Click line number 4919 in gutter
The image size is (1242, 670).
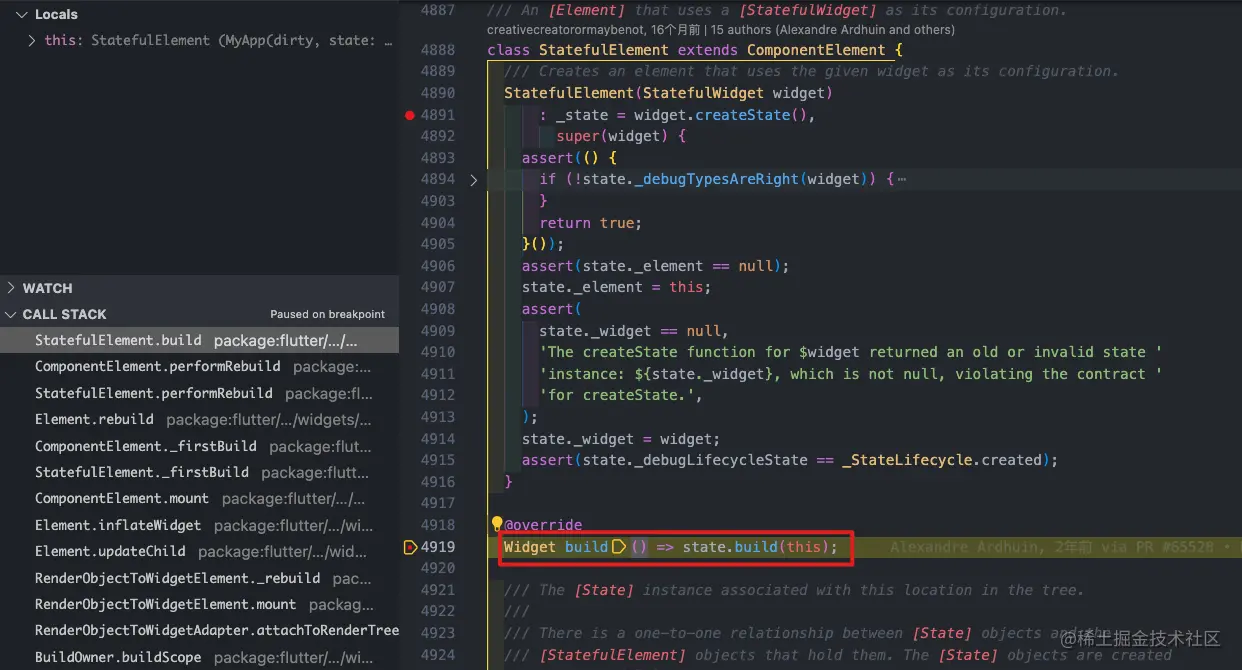(x=438, y=547)
